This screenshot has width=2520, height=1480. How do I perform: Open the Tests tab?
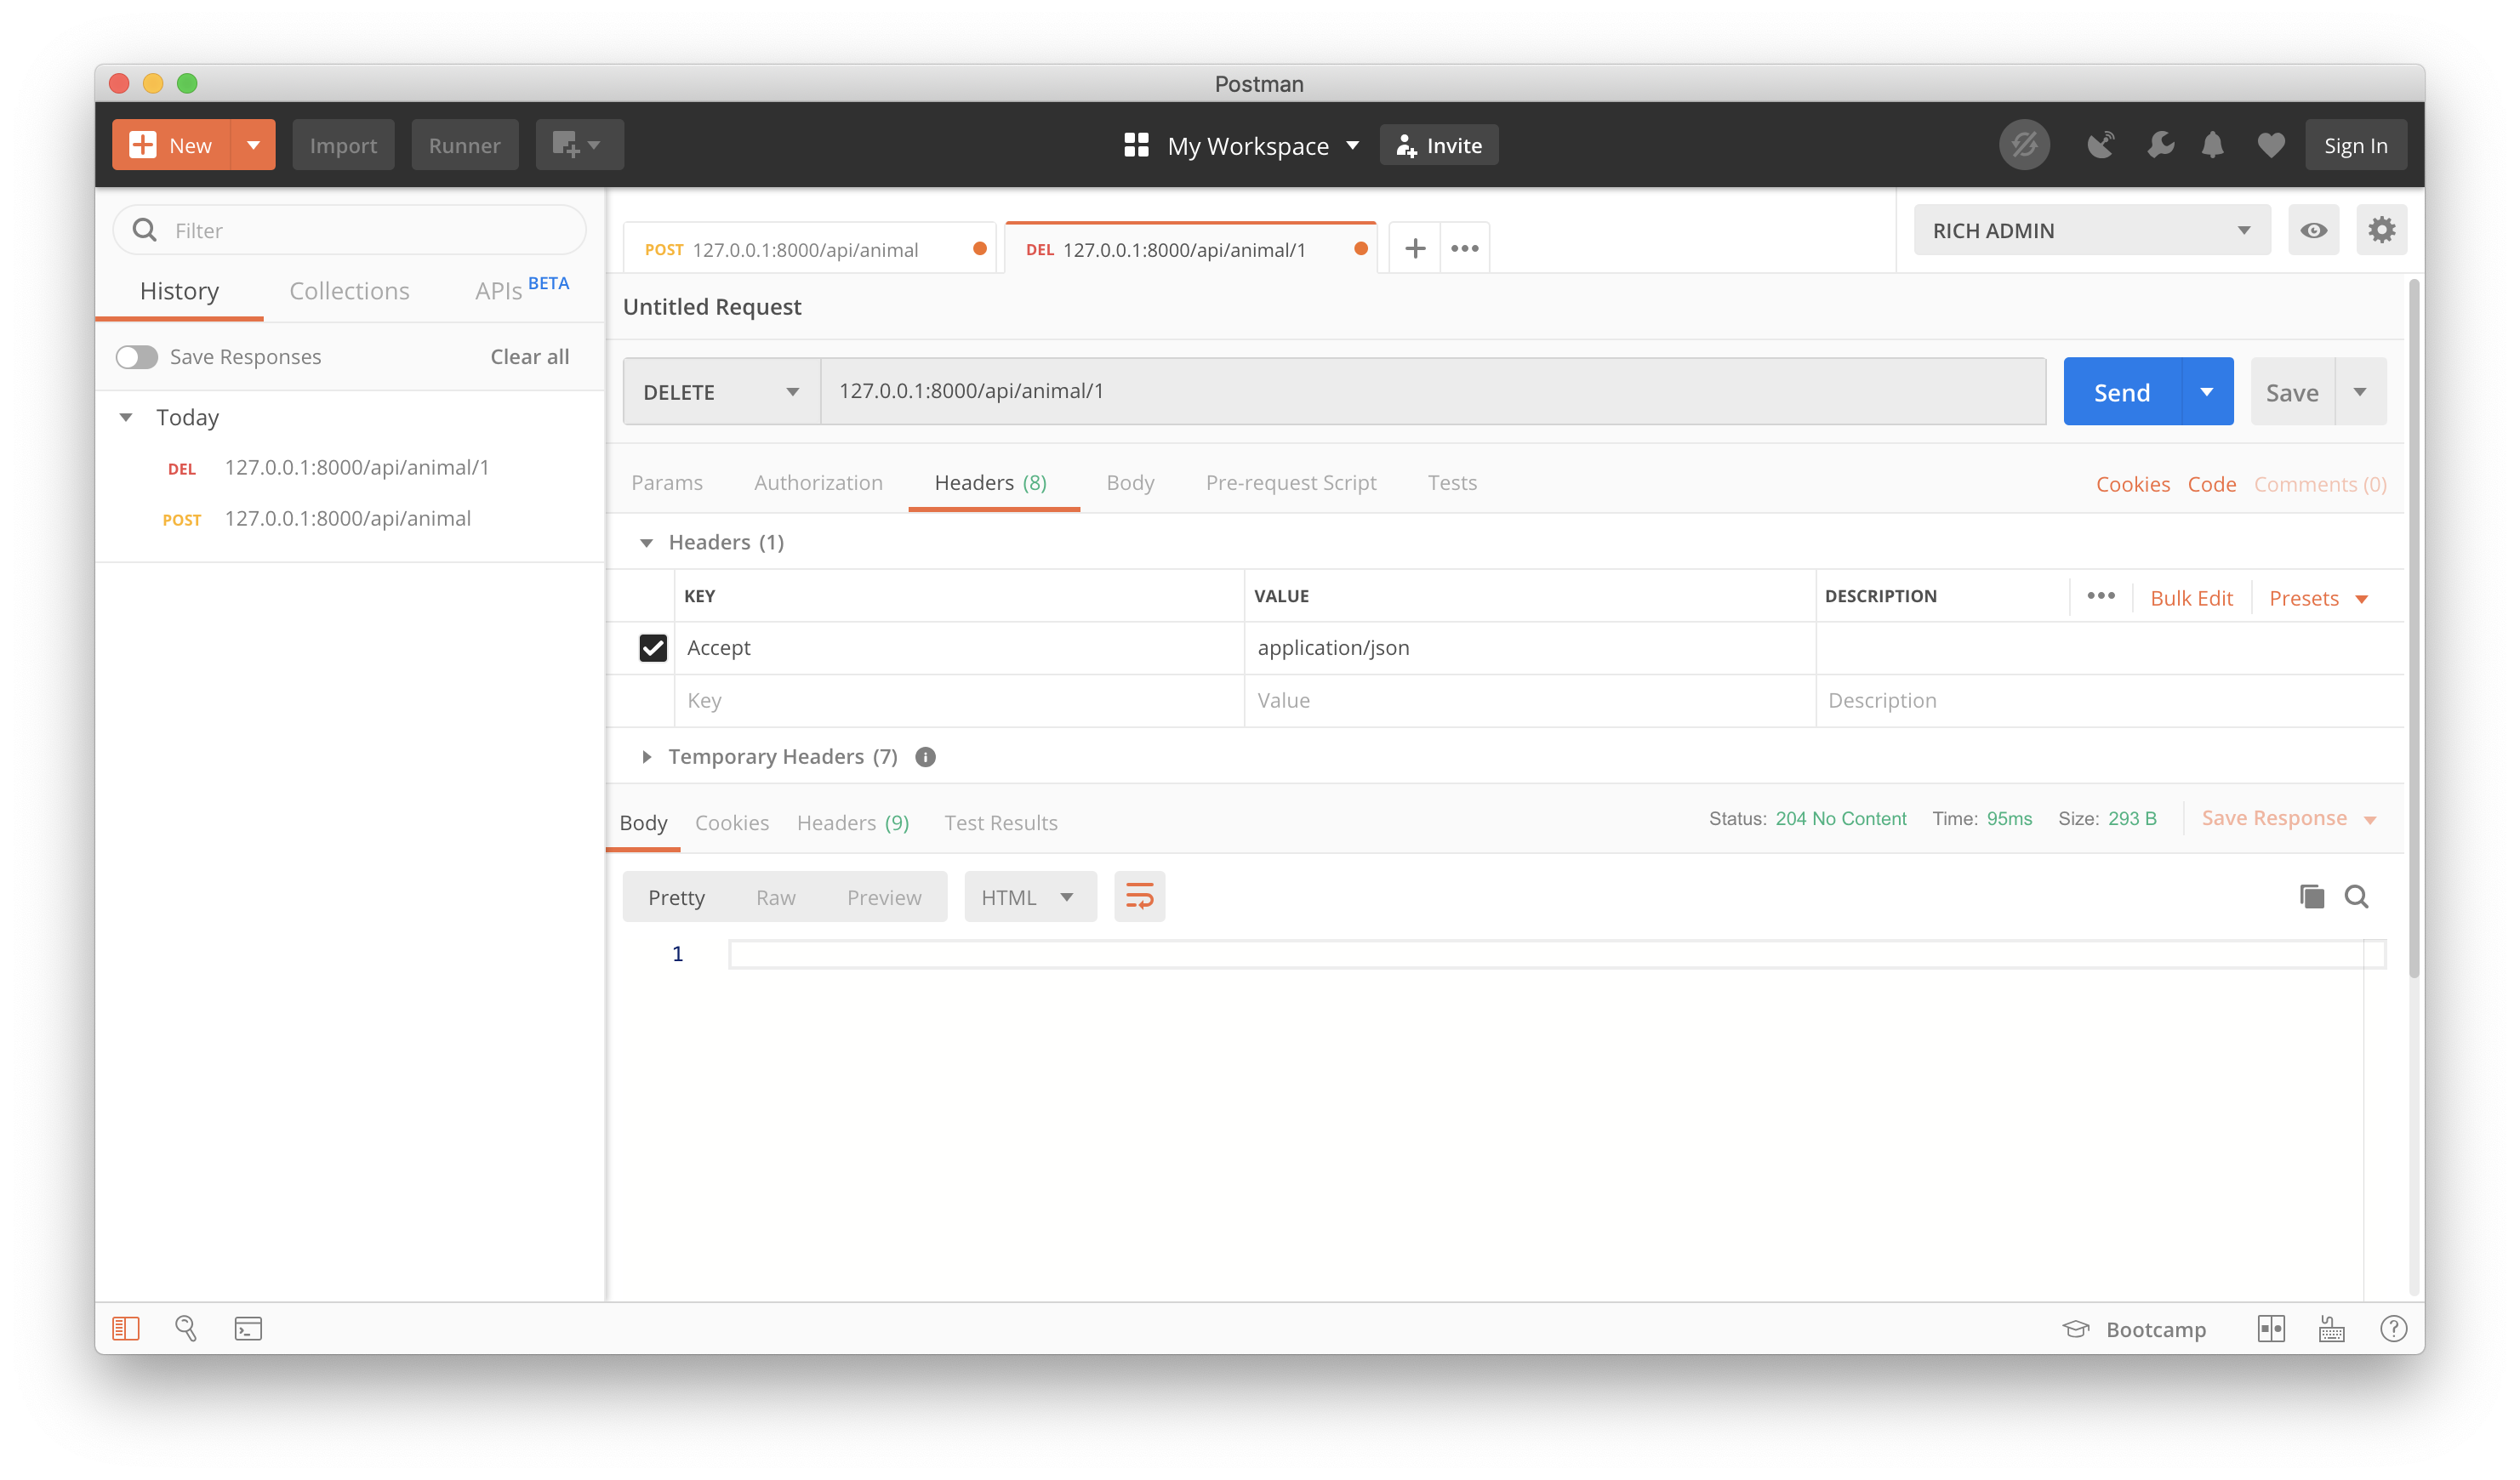1451,483
